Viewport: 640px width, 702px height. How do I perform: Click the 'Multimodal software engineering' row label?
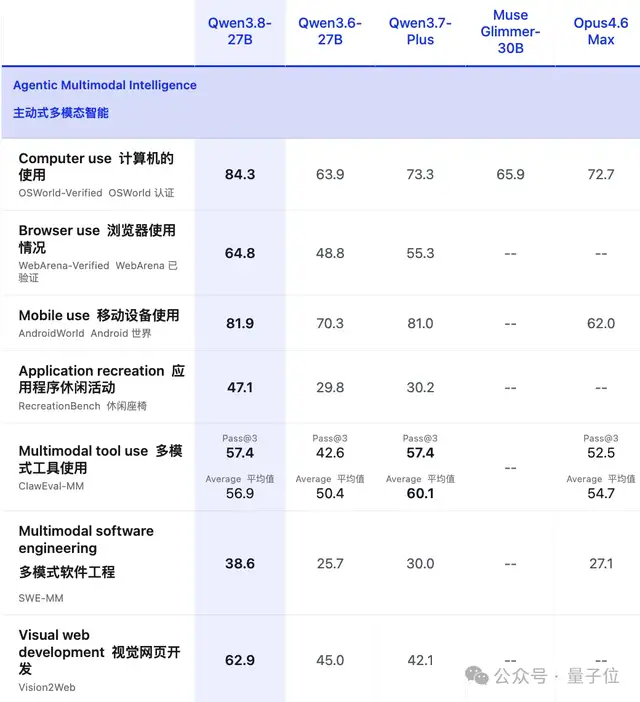[86, 539]
